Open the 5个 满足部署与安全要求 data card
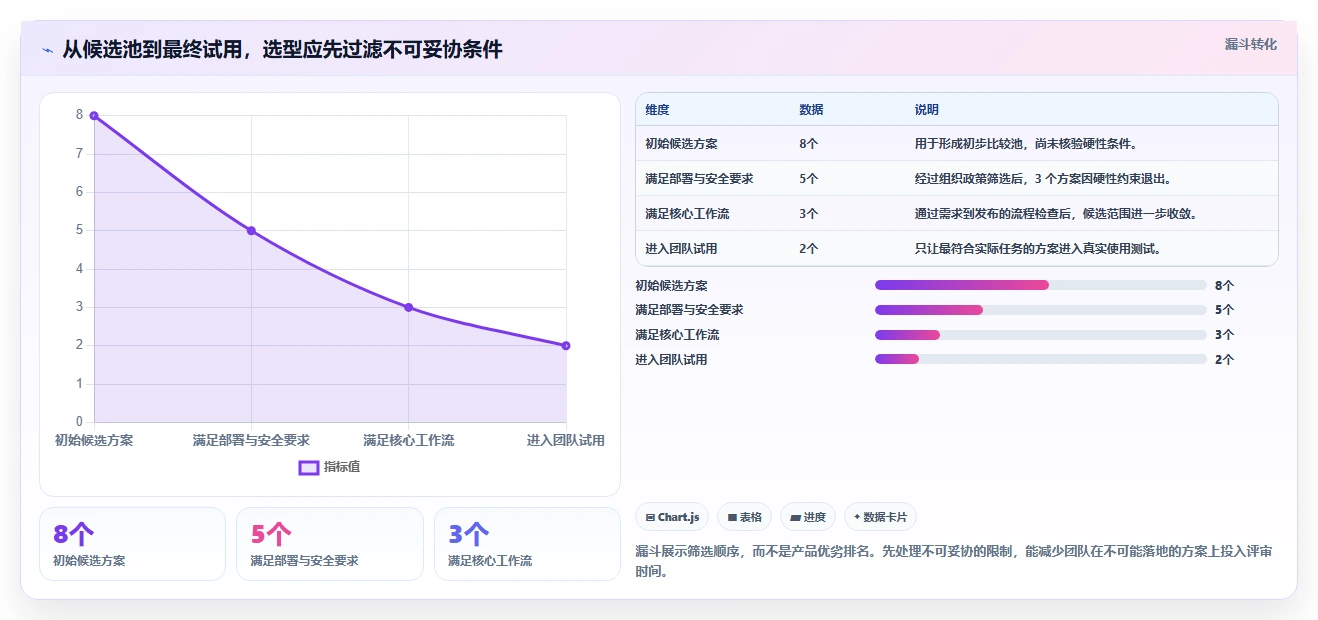Screen dimensions: 1318x620 pyautogui.click(x=330, y=544)
